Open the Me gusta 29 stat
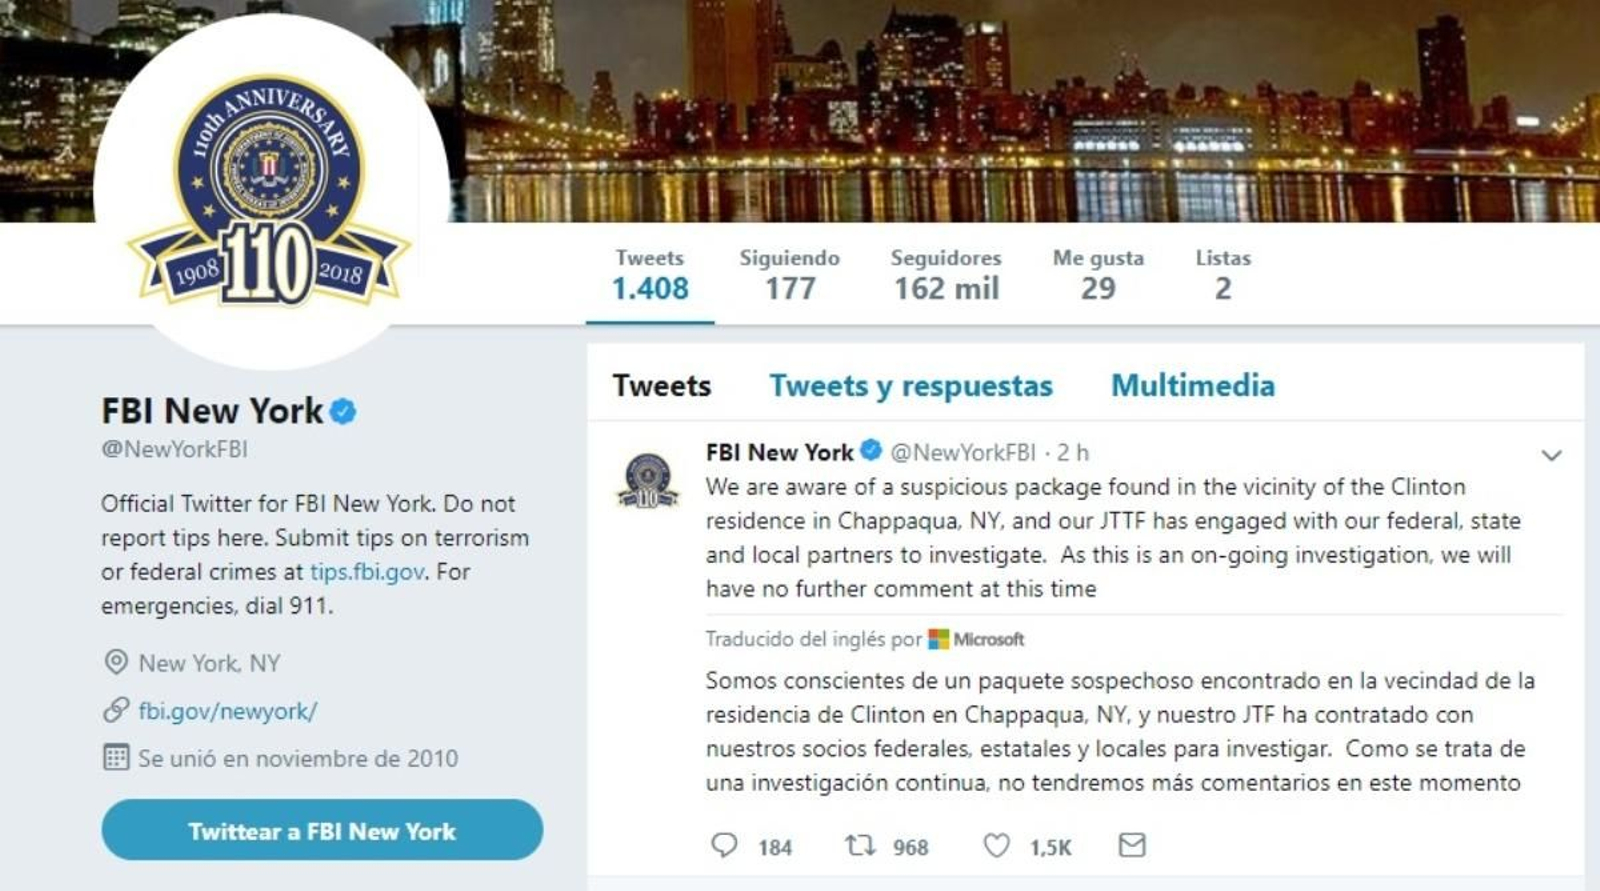Screen dimensions: 1600x891 [1098, 274]
